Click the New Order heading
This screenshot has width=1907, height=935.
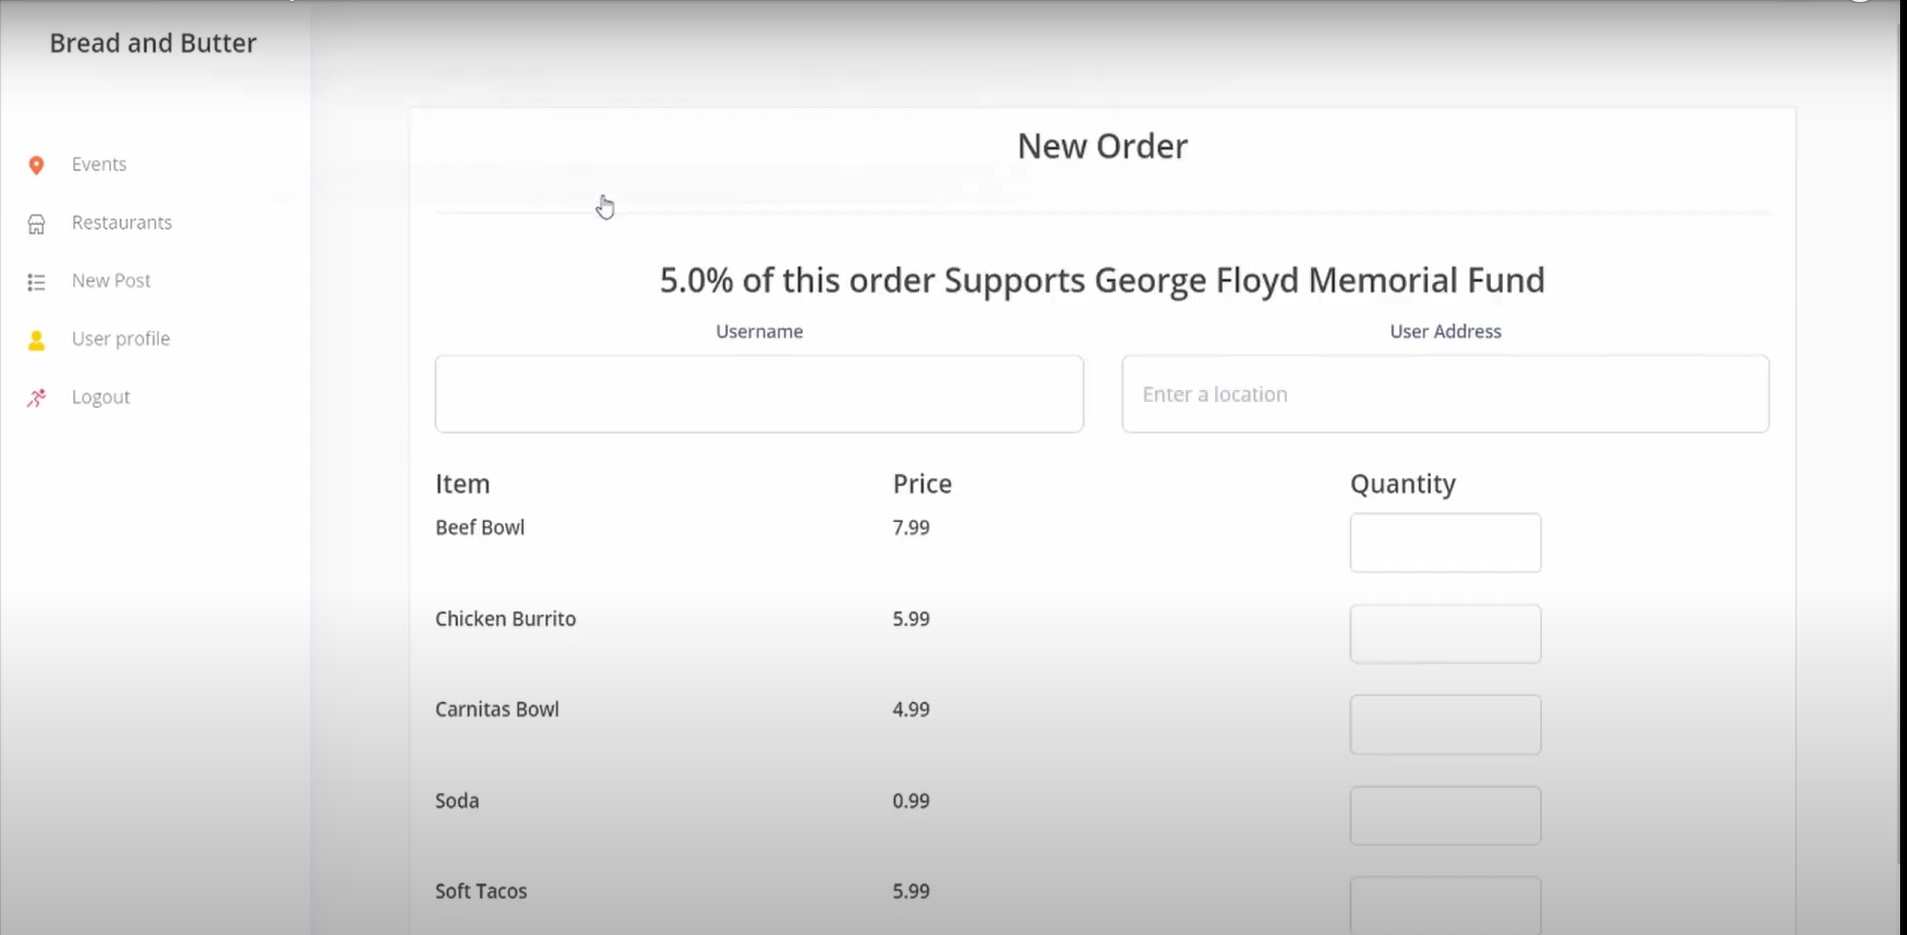click(1102, 146)
